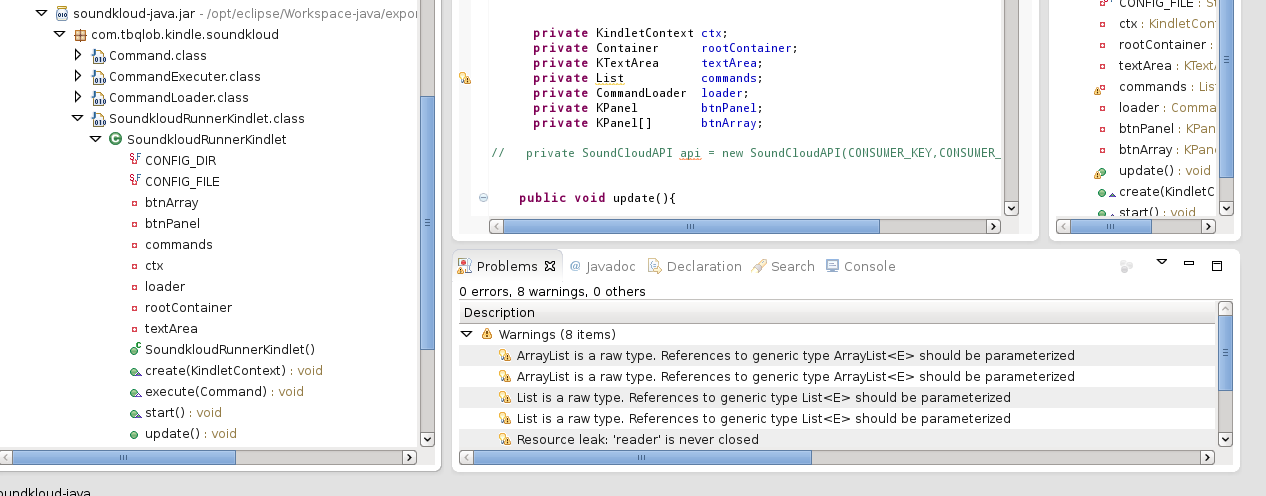The height and width of the screenshot is (496, 1266).
Task: Minimize the Problems panel
Action: click(1189, 264)
